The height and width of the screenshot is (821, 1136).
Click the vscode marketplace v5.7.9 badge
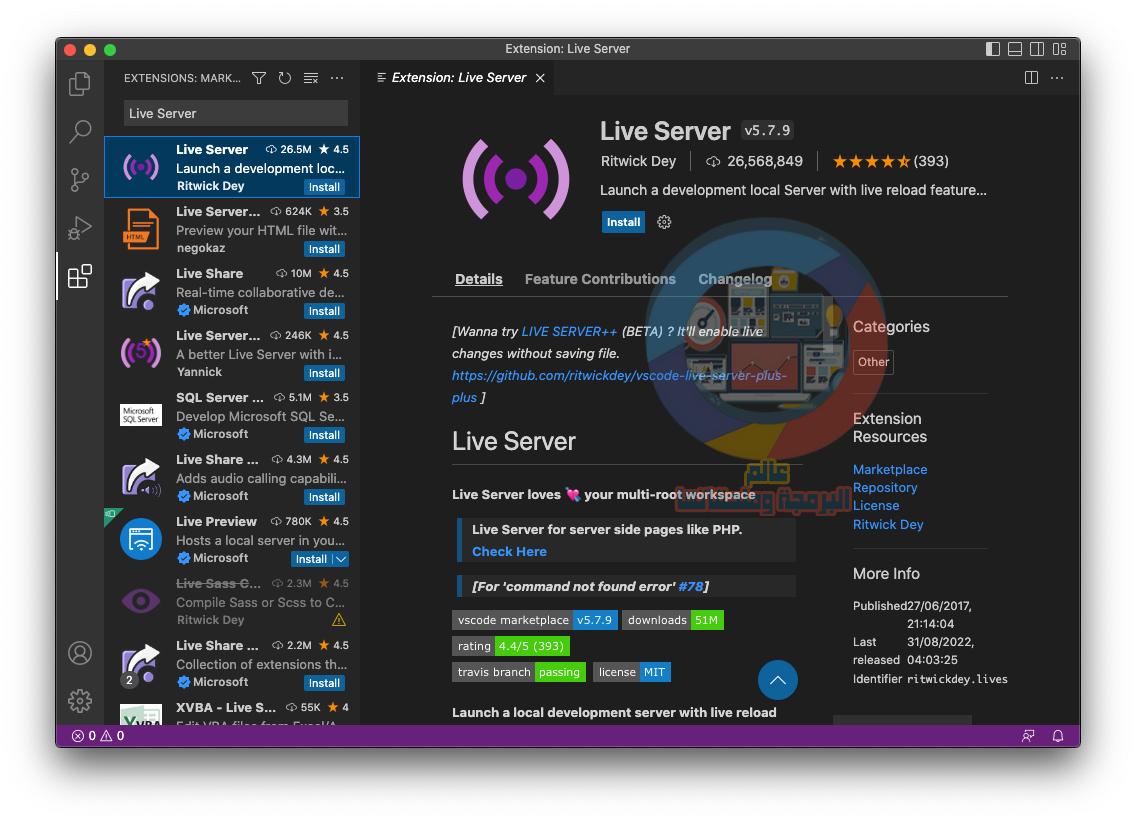click(535, 620)
